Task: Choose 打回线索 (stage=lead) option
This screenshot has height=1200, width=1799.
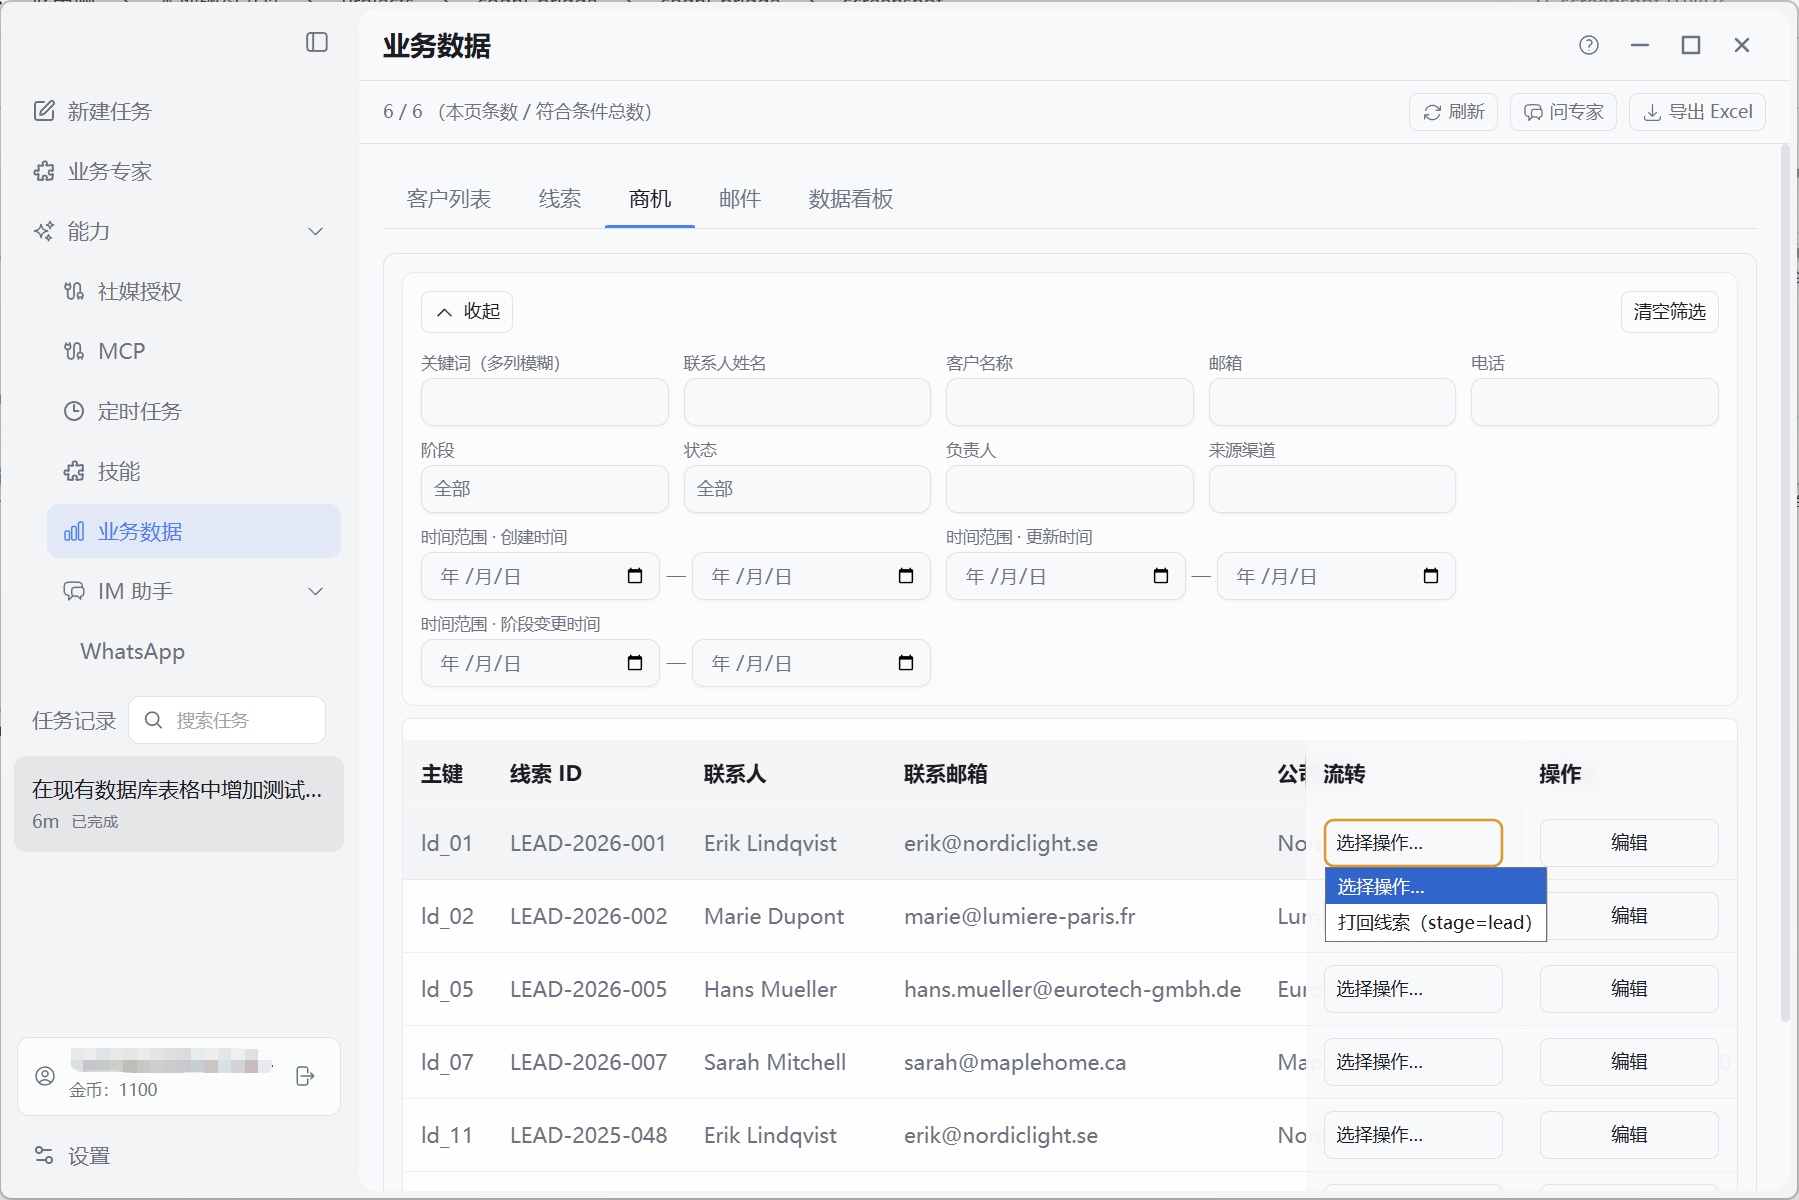Action: (x=1435, y=922)
